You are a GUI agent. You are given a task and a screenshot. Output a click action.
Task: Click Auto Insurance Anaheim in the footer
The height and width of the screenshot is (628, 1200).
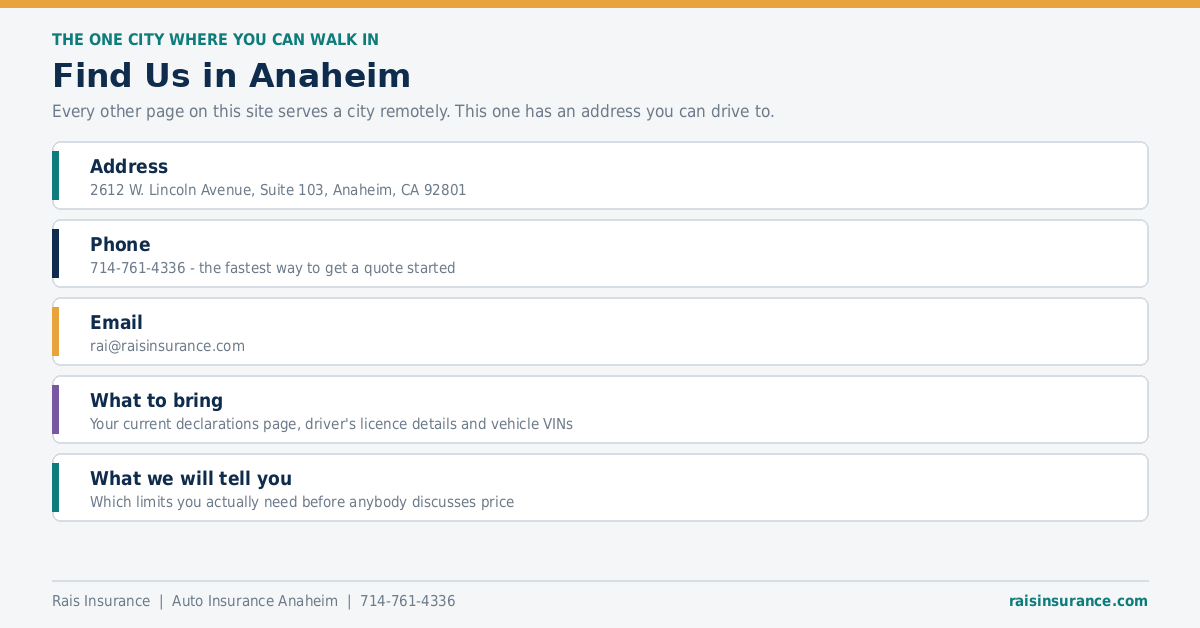255,601
